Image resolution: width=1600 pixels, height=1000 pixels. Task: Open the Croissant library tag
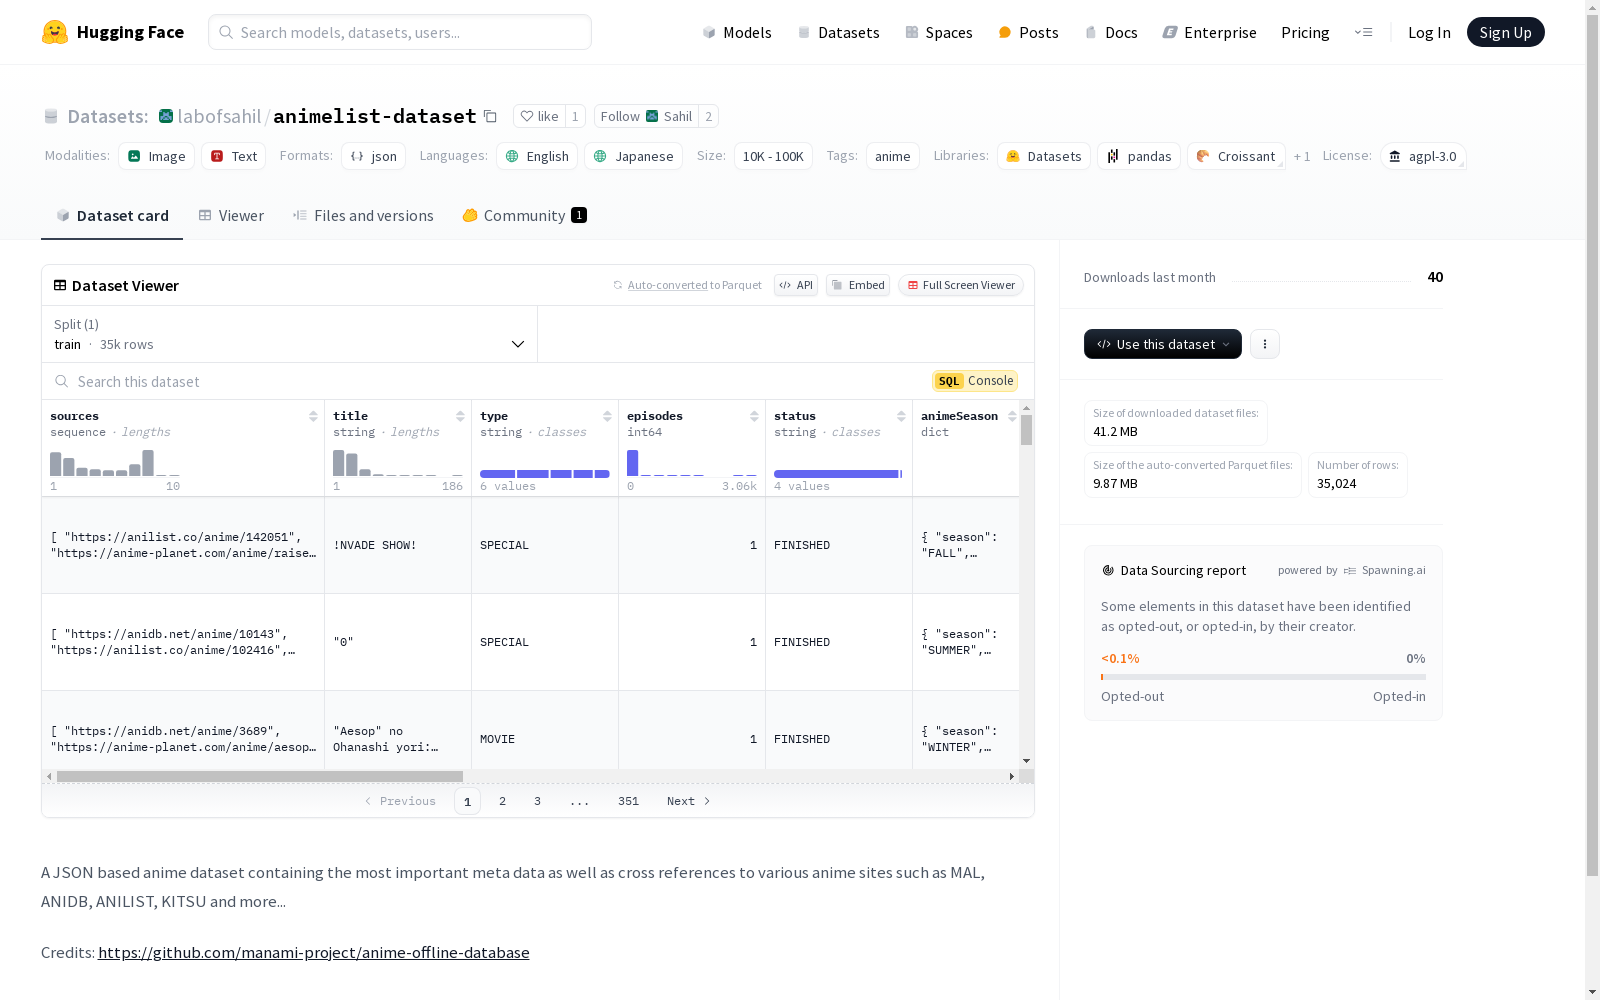click(1236, 156)
